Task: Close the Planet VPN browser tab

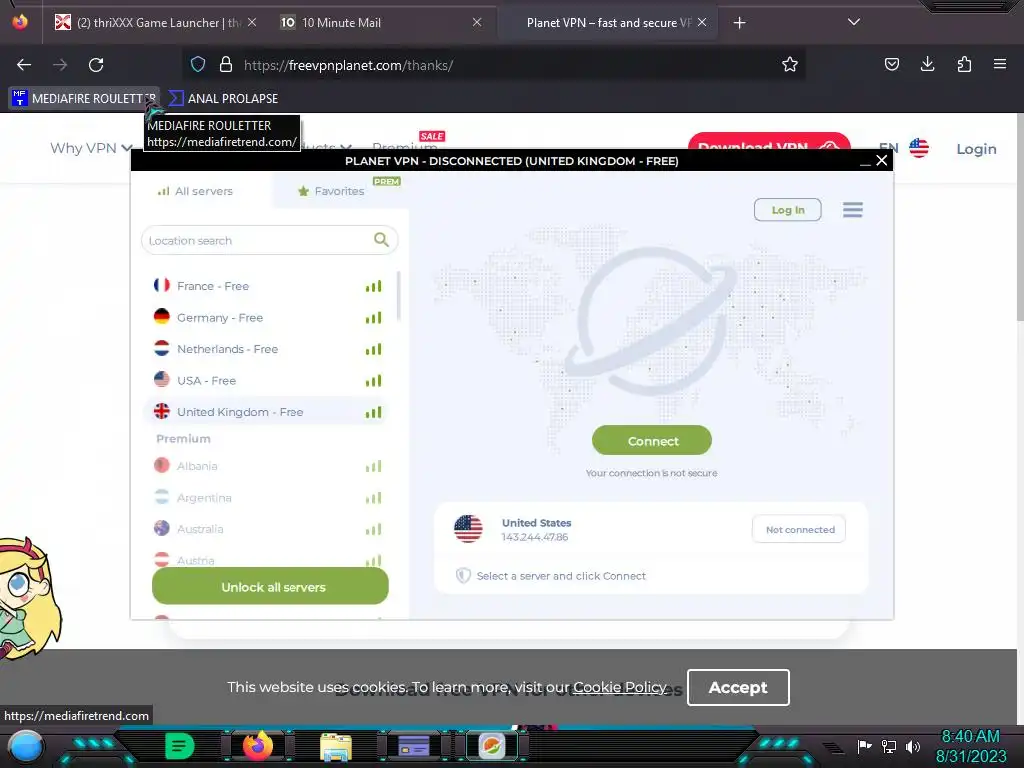Action: [x=702, y=22]
